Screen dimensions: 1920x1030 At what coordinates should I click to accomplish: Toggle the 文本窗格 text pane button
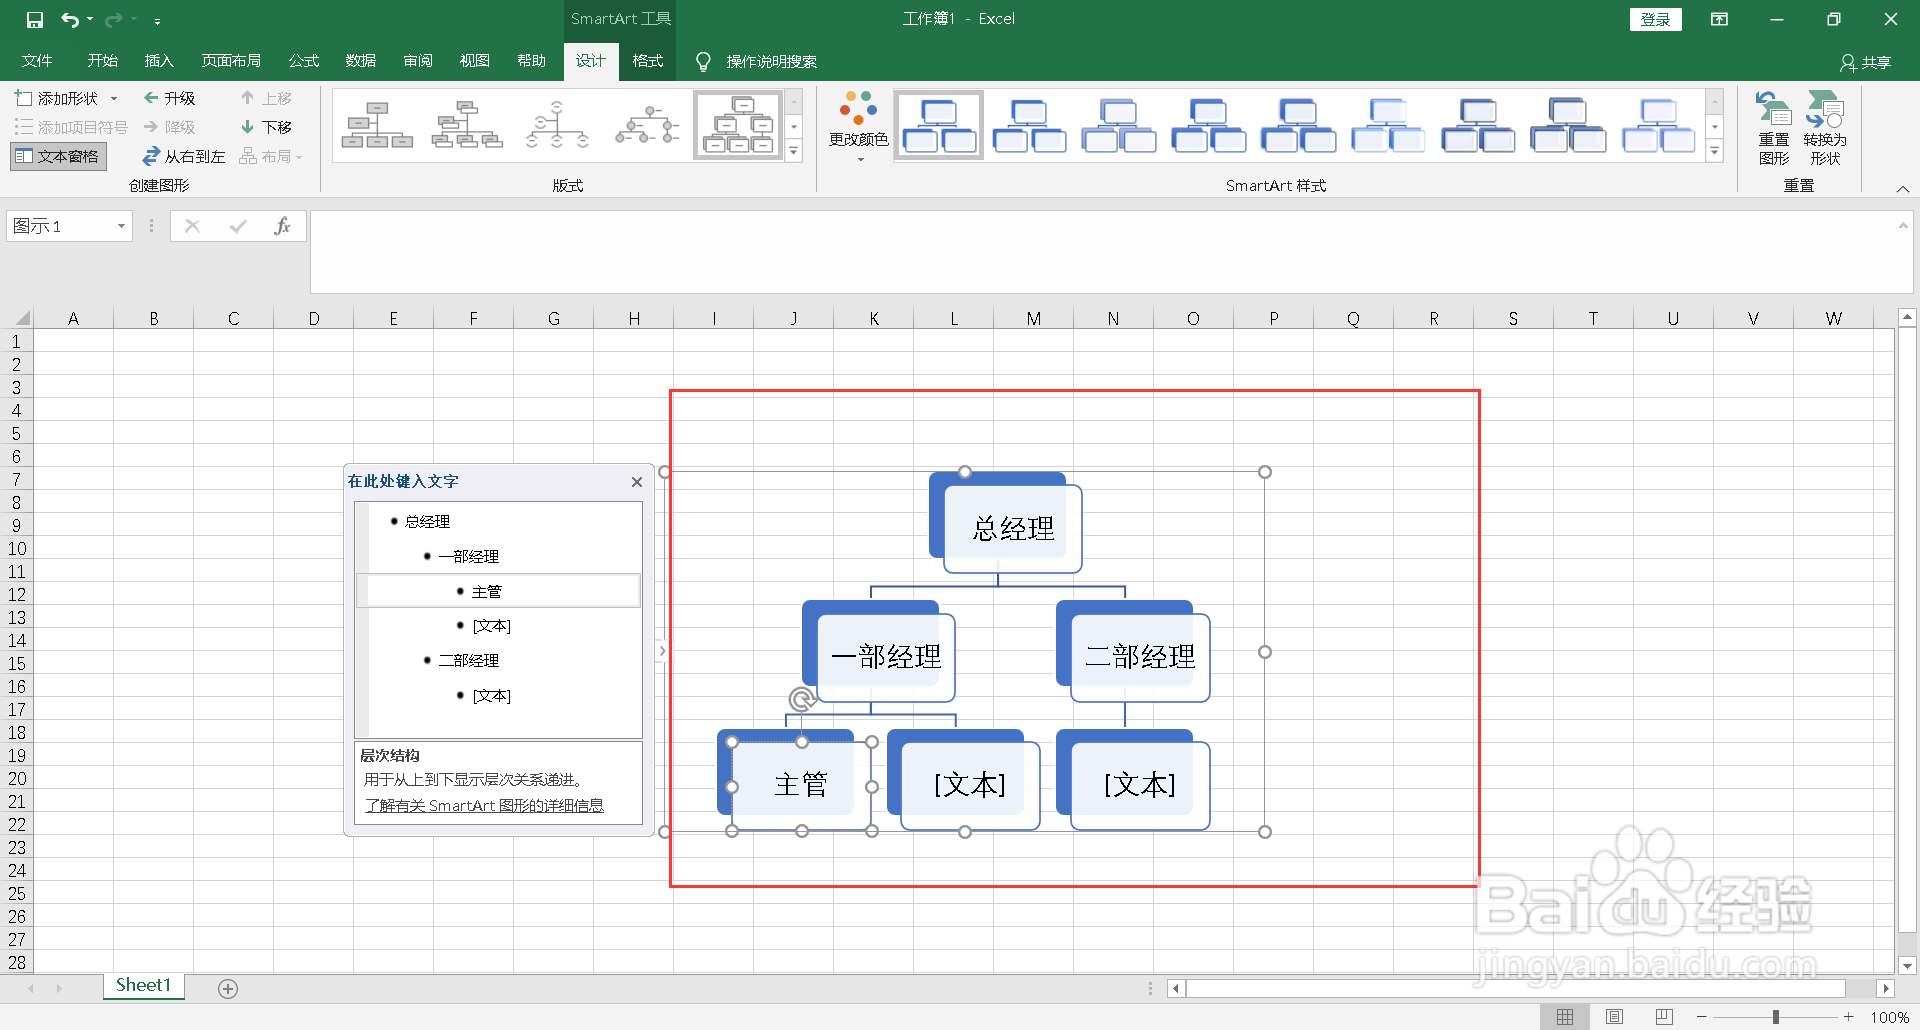(x=58, y=156)
